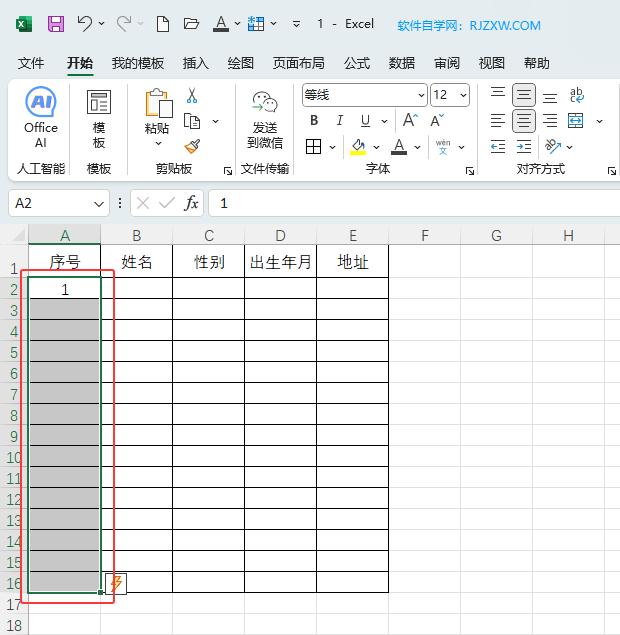
Task: Decrease indent icon
Action: tap(498, 147)
